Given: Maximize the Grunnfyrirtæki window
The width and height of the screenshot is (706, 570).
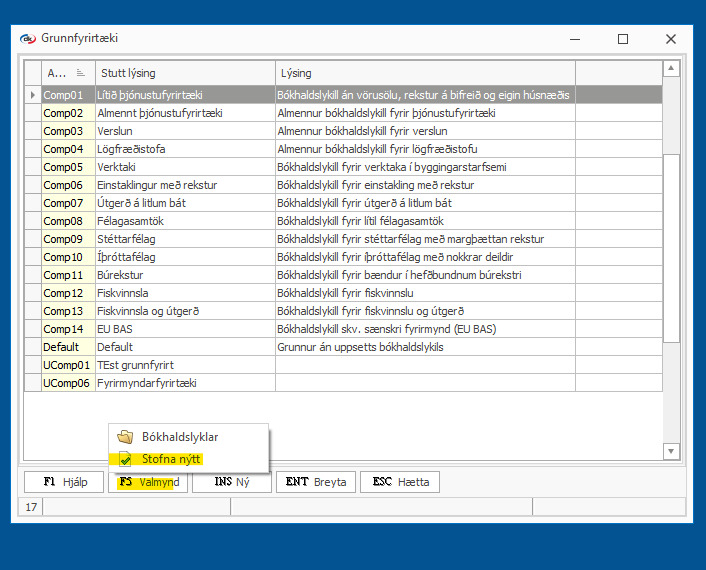Looking at the screenshot, I should [x=623, y=39].
